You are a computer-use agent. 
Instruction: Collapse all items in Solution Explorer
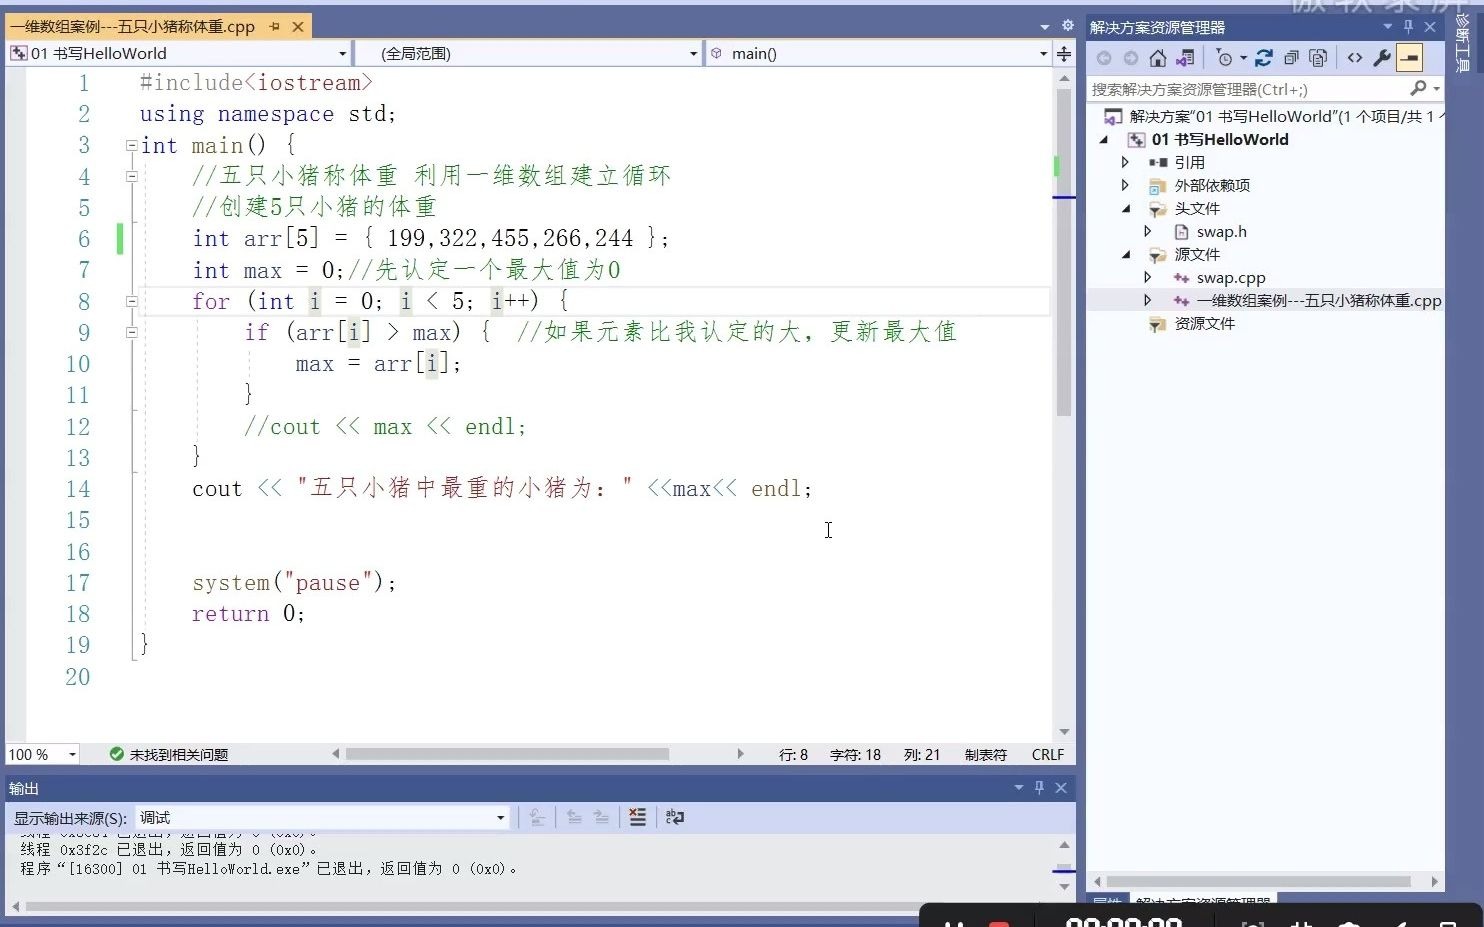tap(1291, 57)
